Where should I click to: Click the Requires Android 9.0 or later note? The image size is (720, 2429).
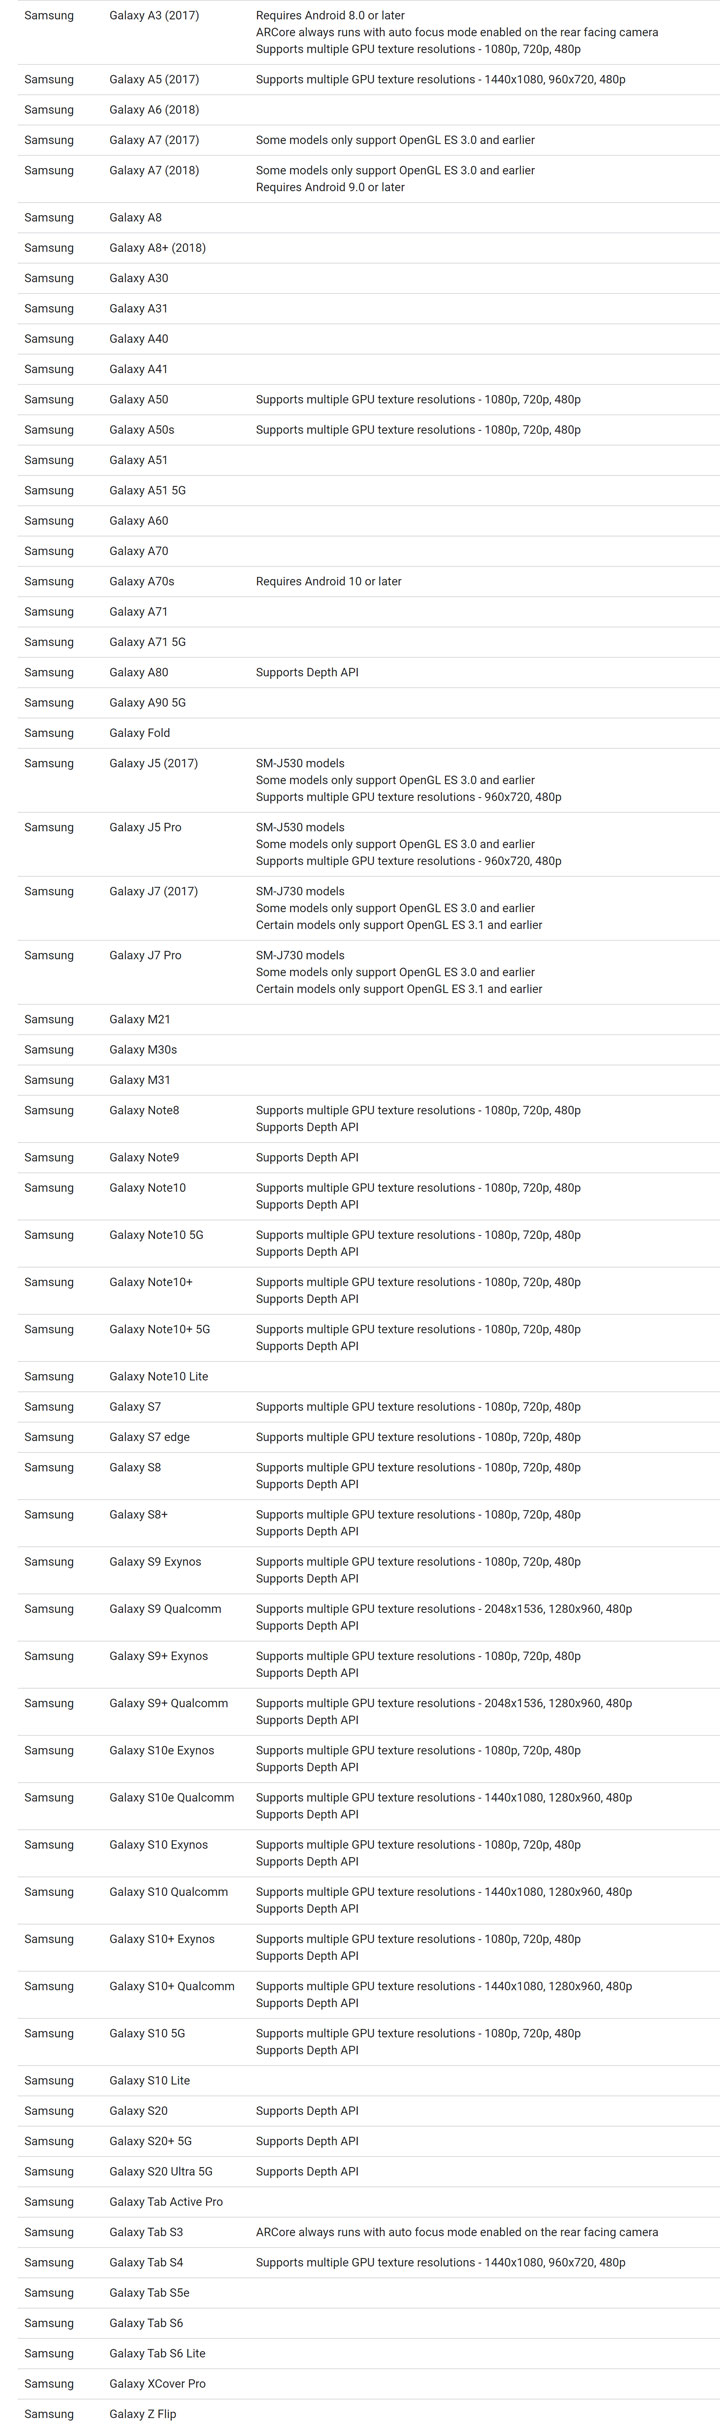[x=330, y=187]
